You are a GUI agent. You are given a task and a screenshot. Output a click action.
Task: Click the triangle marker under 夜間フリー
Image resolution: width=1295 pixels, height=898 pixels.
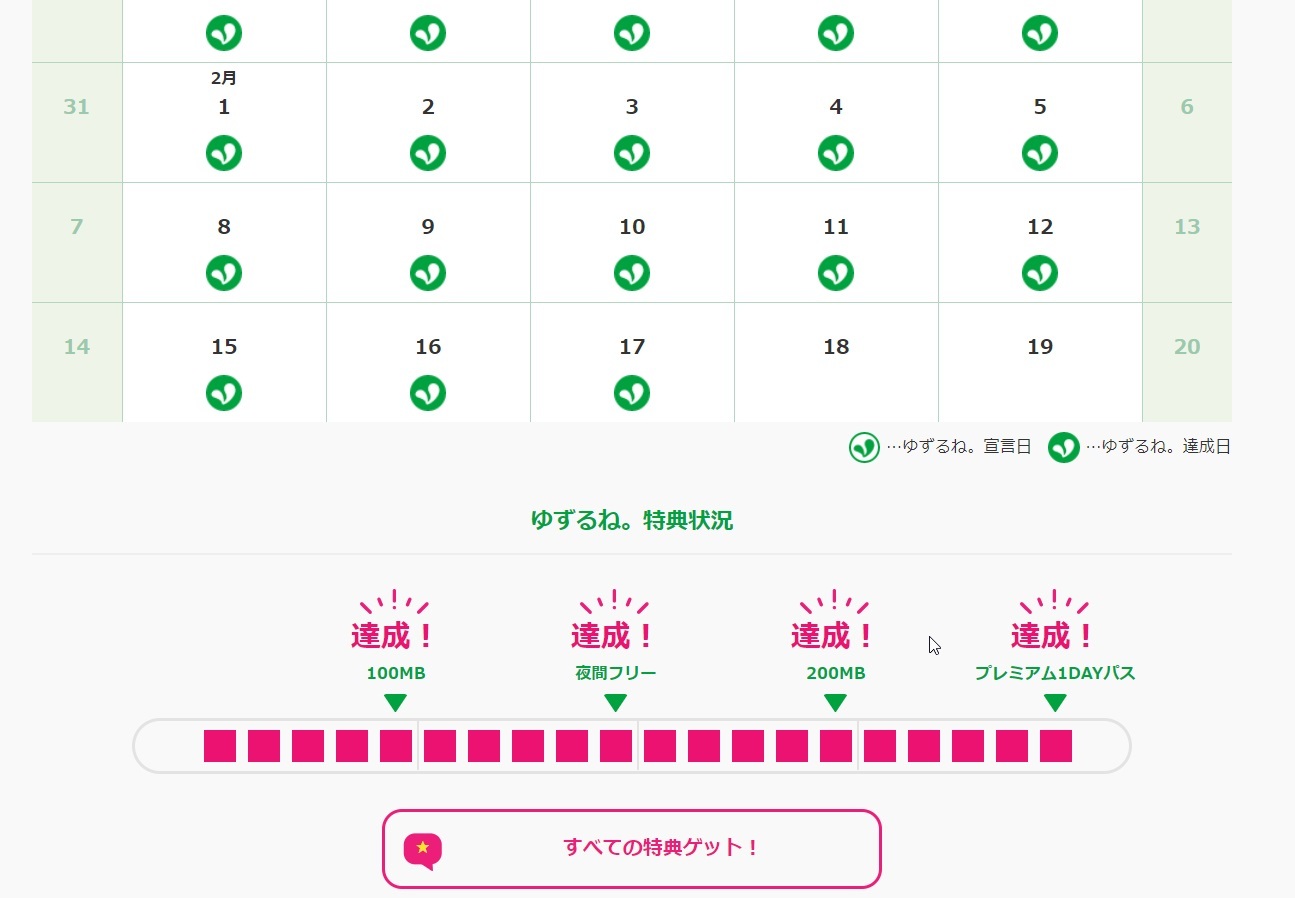pos(616,703)
